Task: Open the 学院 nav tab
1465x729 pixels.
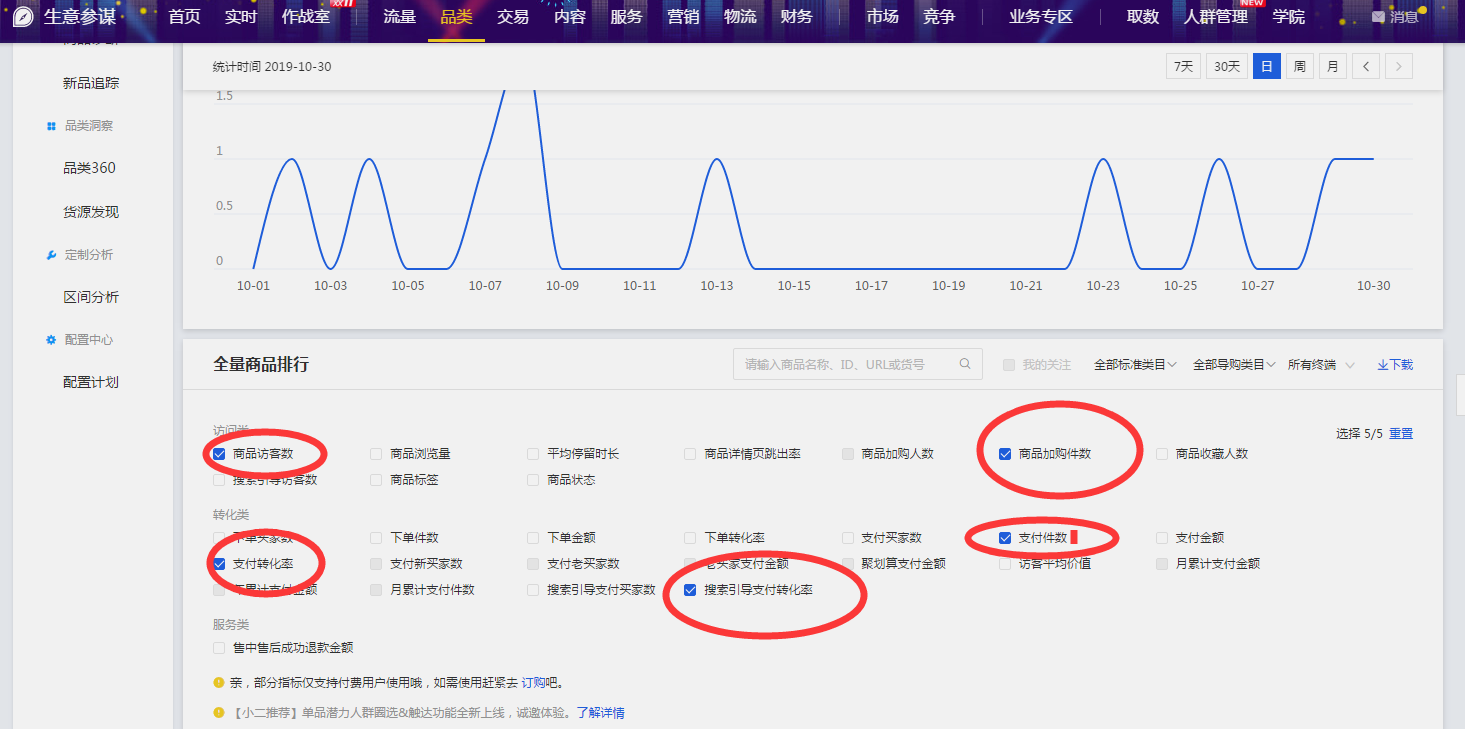Action: pyautogui.click(x=1289, y=17)
